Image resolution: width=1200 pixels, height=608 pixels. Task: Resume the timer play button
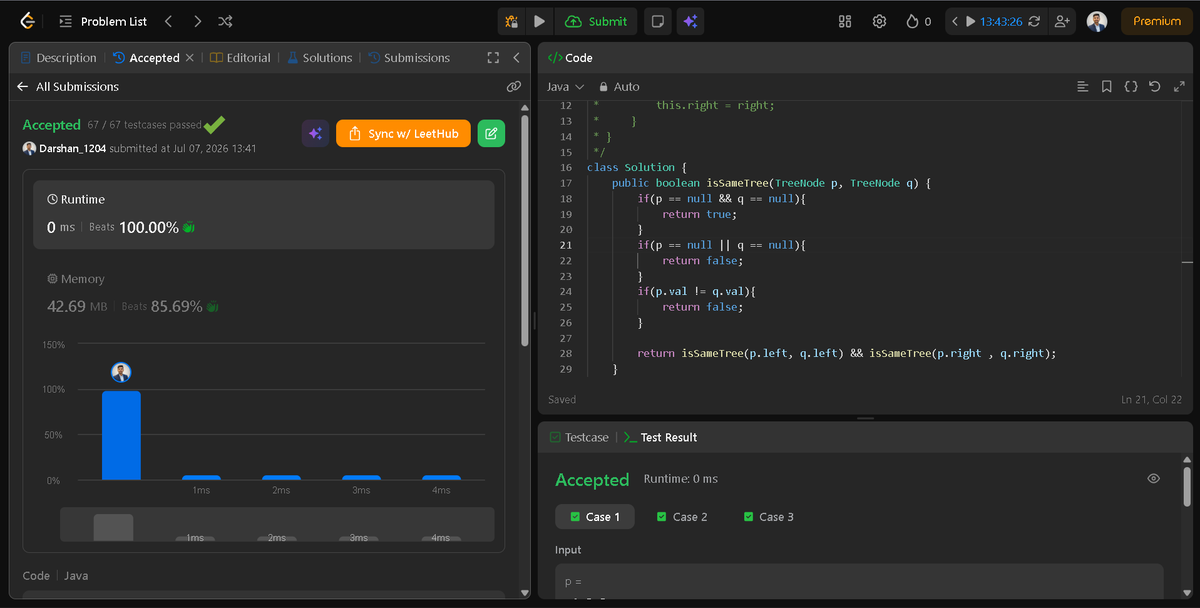[970, 21]
